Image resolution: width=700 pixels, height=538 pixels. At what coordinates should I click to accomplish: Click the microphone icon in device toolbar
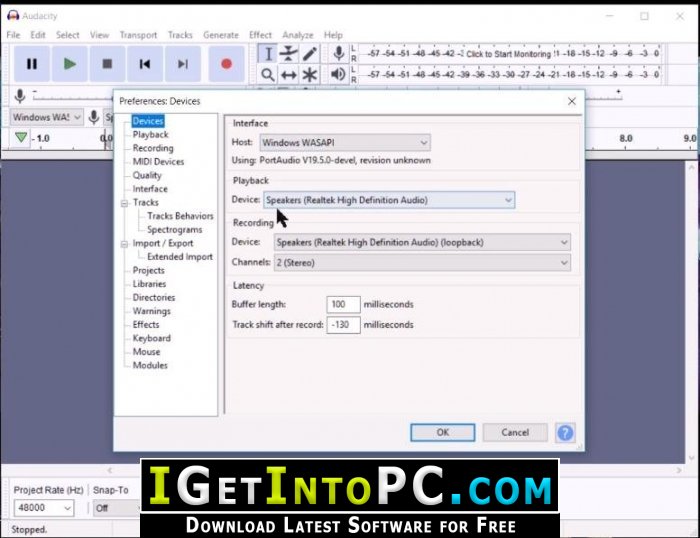94,117
